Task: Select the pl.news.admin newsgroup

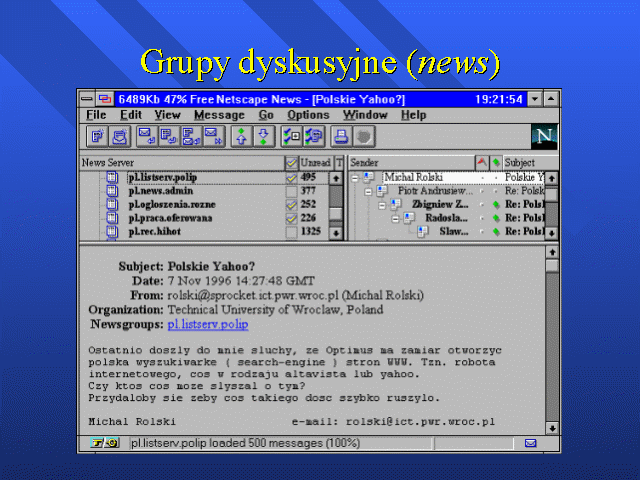Action: pos(161,191)
